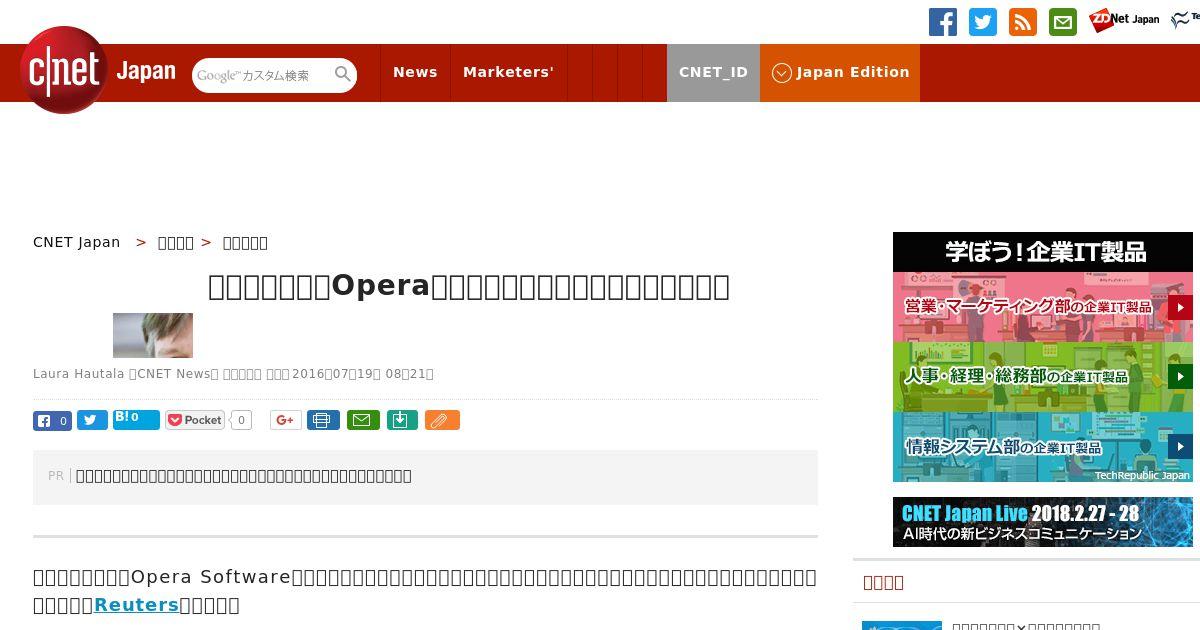This screenshot has height=630, width=1200.
Task: Click the 学ぼう!企業IT製品 banner header
Action: coord(1043,252)
